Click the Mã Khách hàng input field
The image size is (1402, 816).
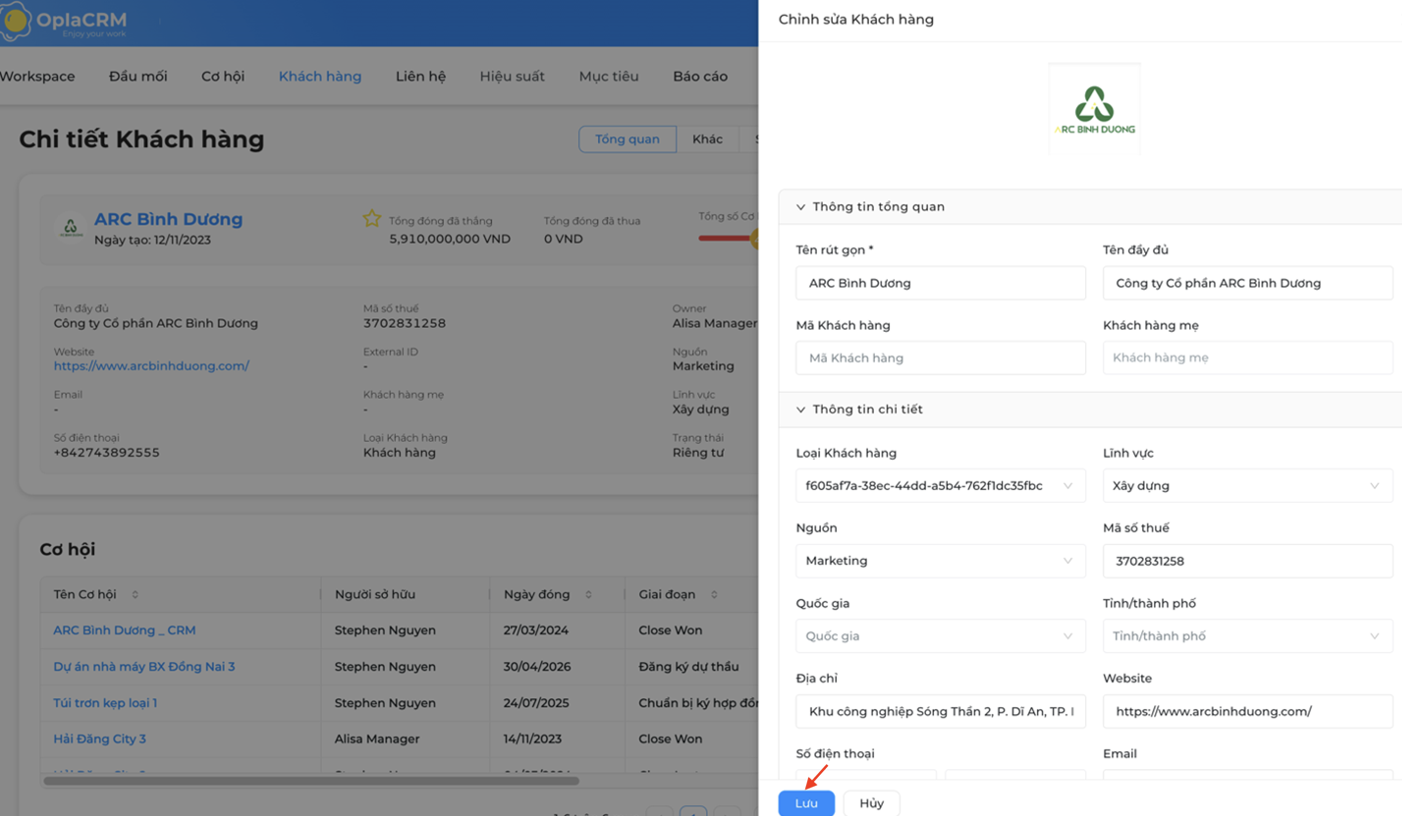click(x=940, y=358)
